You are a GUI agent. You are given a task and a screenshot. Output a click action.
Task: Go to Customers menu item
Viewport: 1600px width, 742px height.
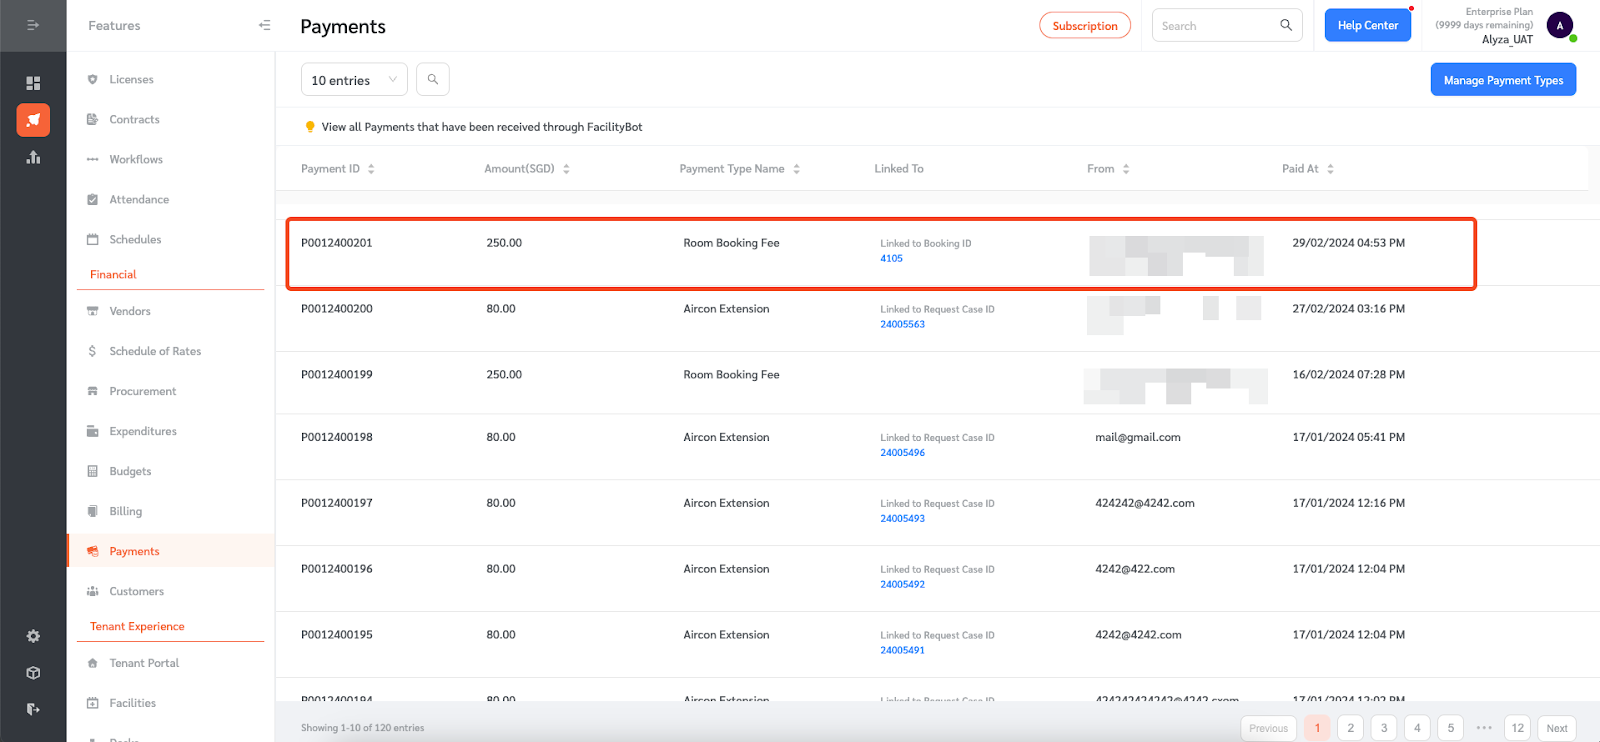tap(136, 591)
